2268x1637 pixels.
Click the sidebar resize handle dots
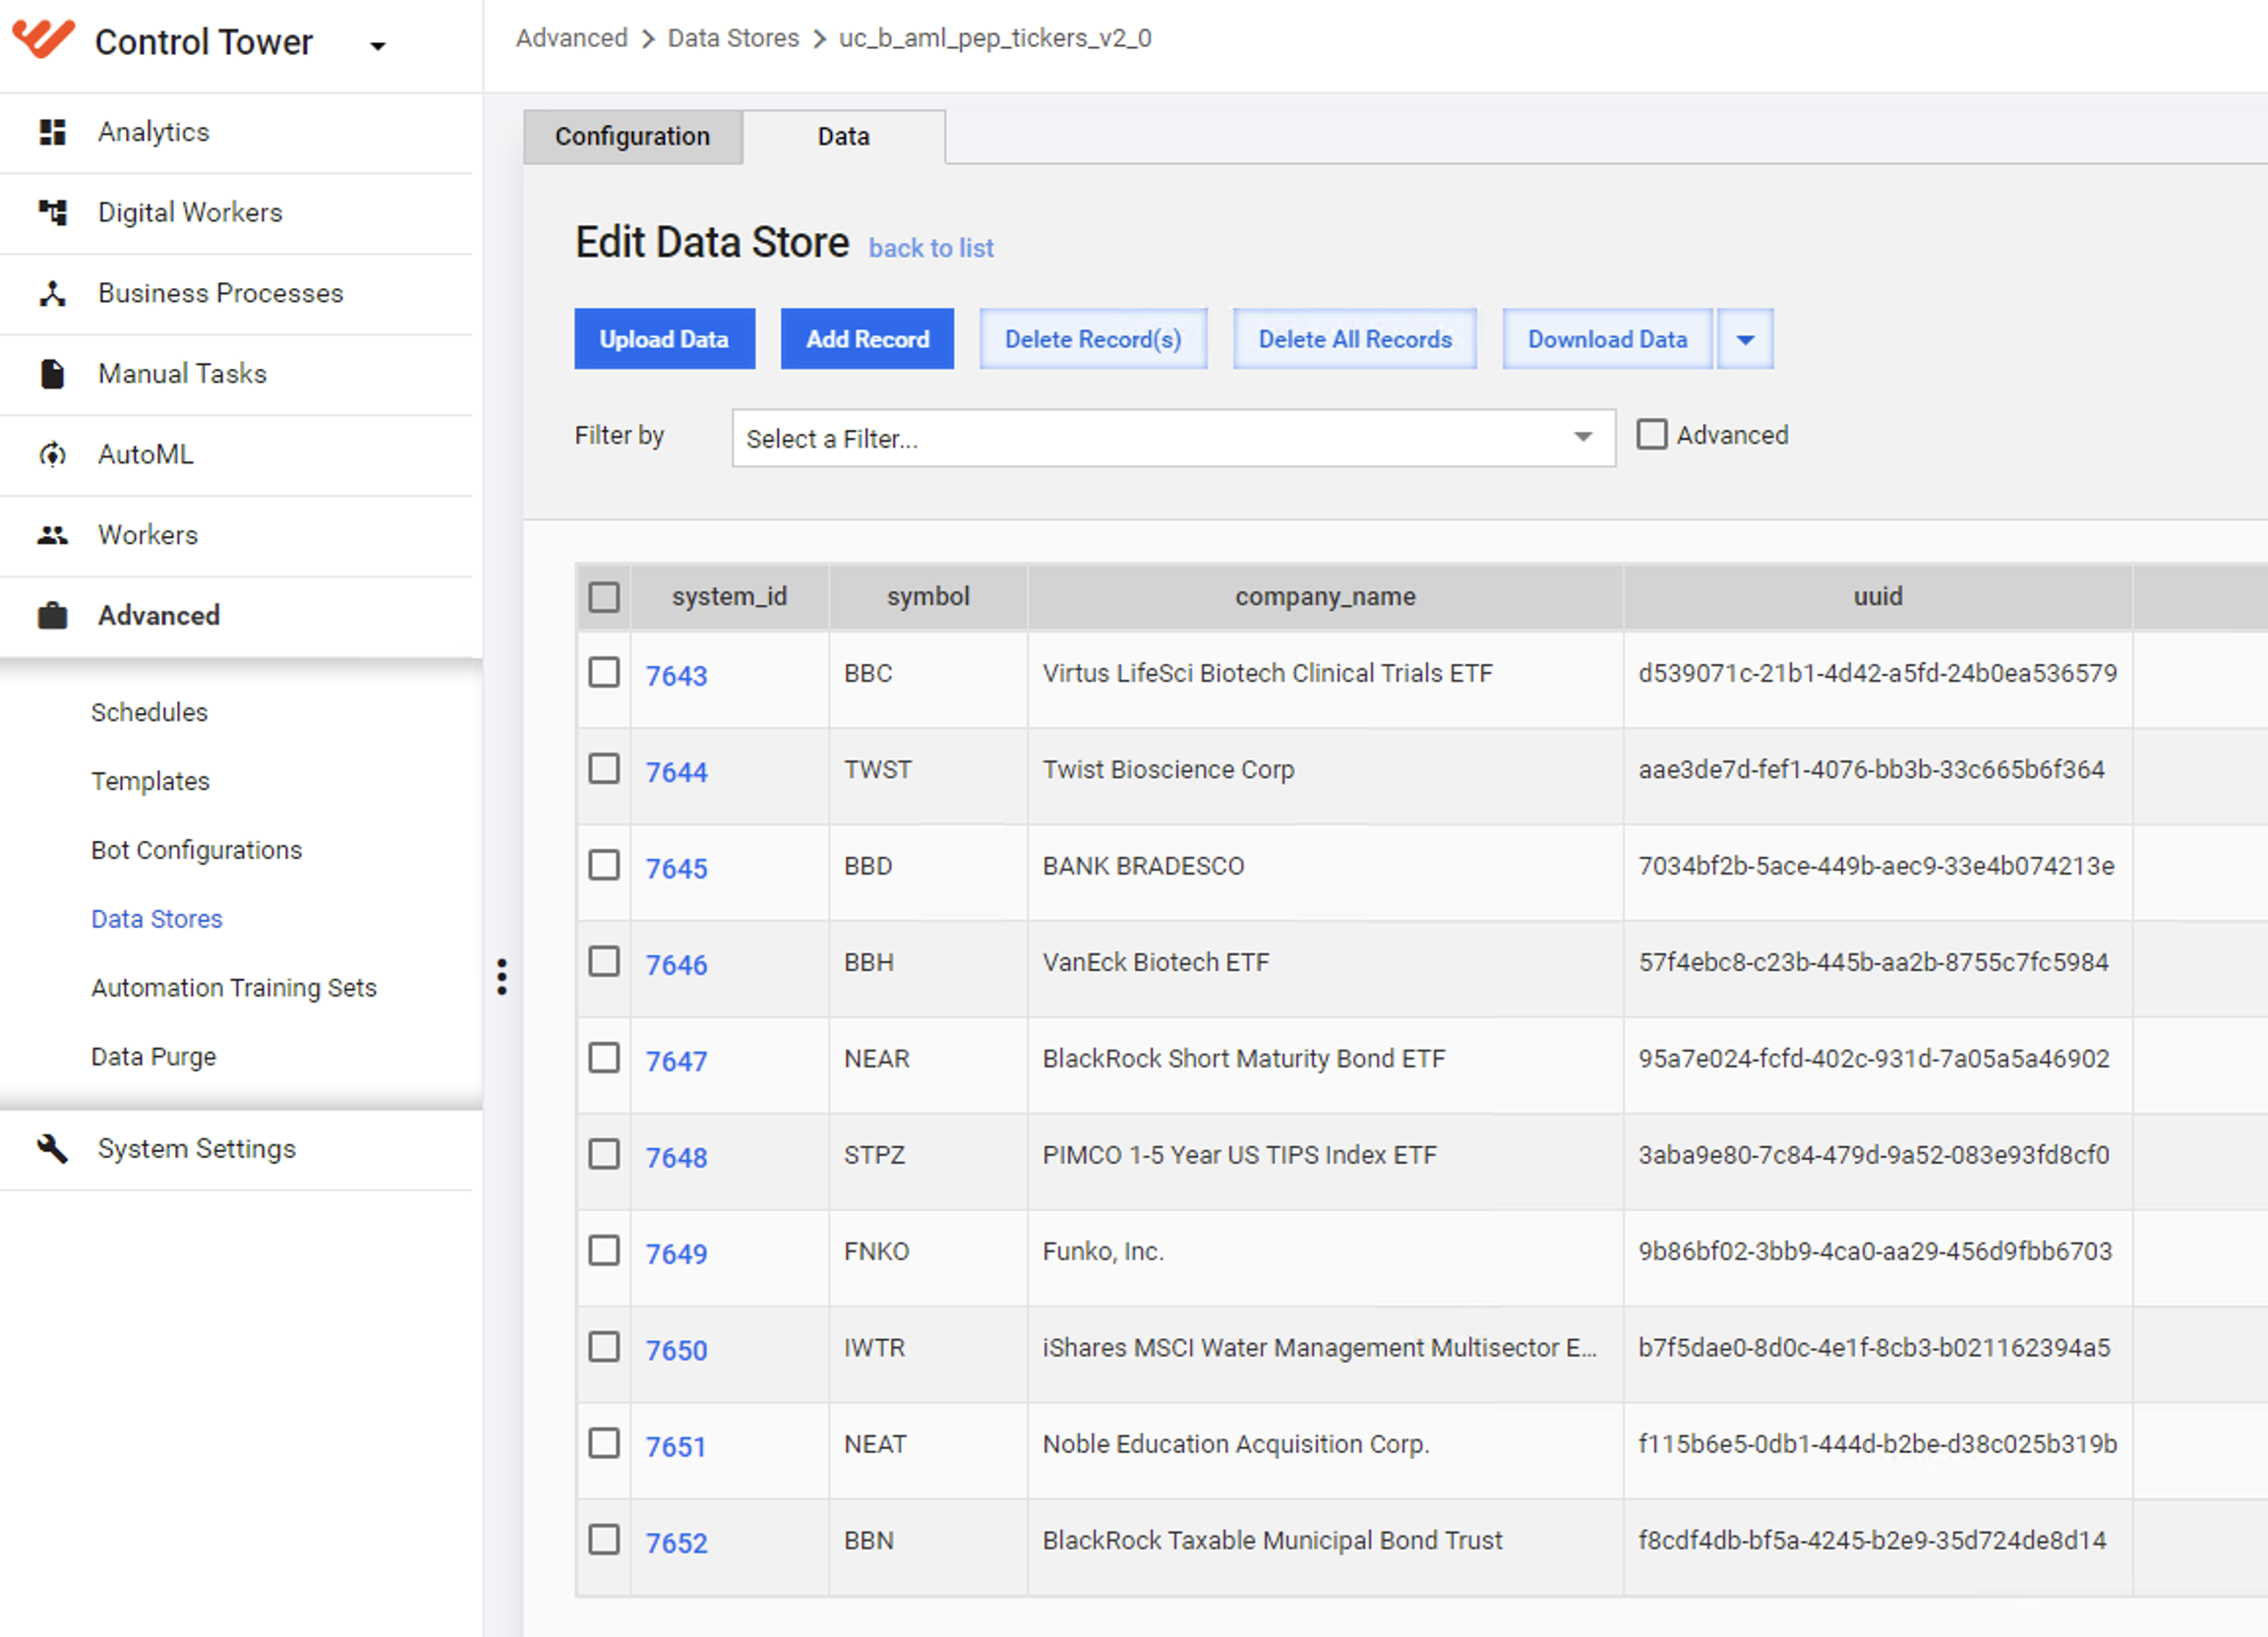point(502,976)
